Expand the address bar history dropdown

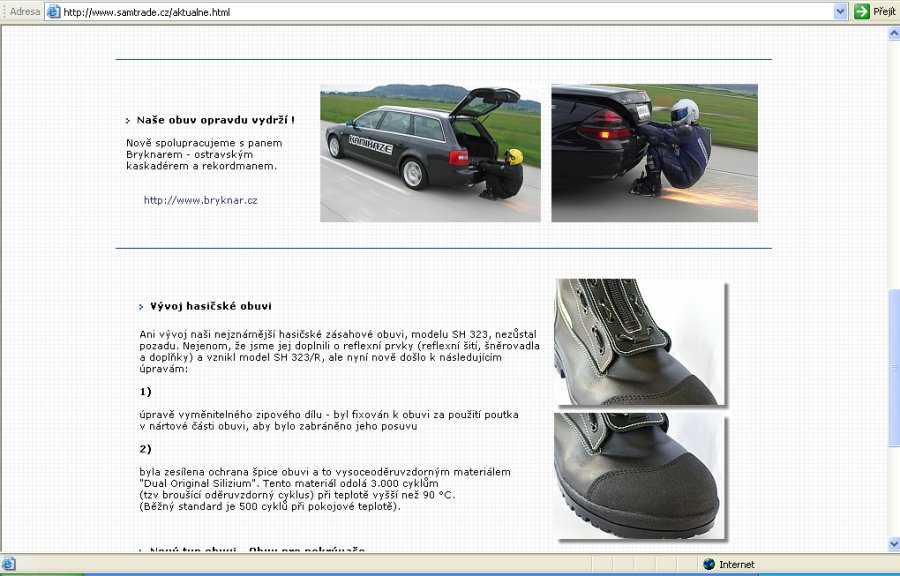tap(840, 11)
